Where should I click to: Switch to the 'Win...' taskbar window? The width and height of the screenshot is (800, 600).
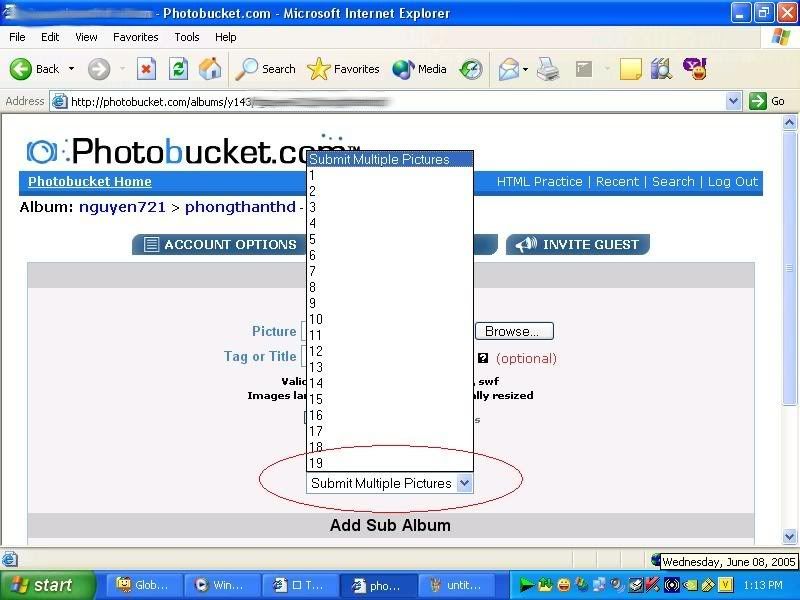click(x=221, y=585)
